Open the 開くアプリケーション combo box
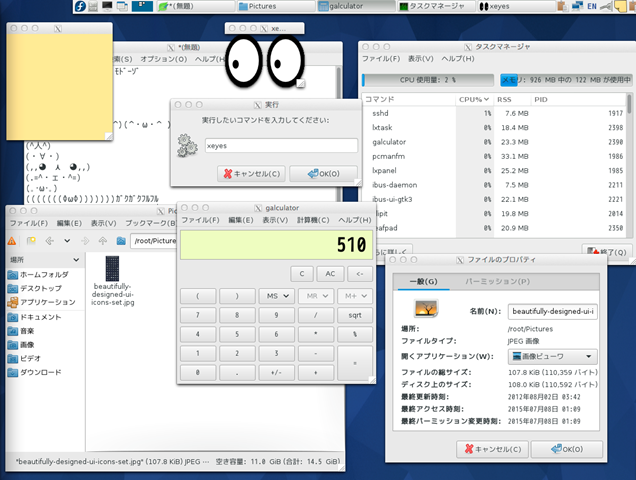This screenshot has width=636, height=480. (553, 356)
